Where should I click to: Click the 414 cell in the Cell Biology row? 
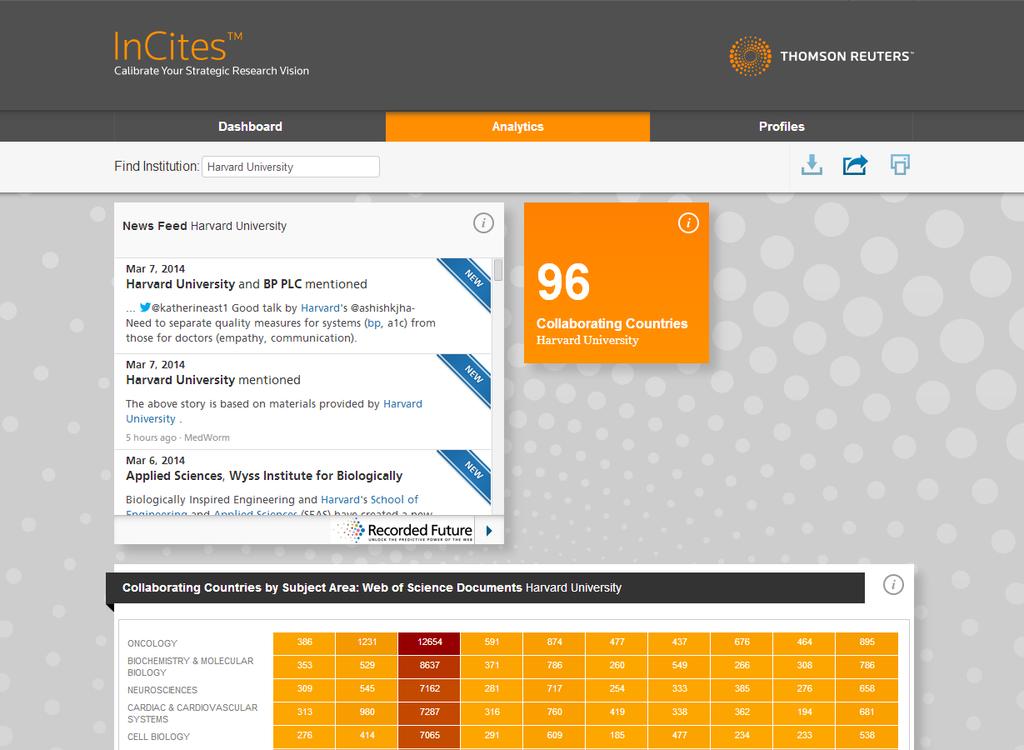(x=367, y=736)
